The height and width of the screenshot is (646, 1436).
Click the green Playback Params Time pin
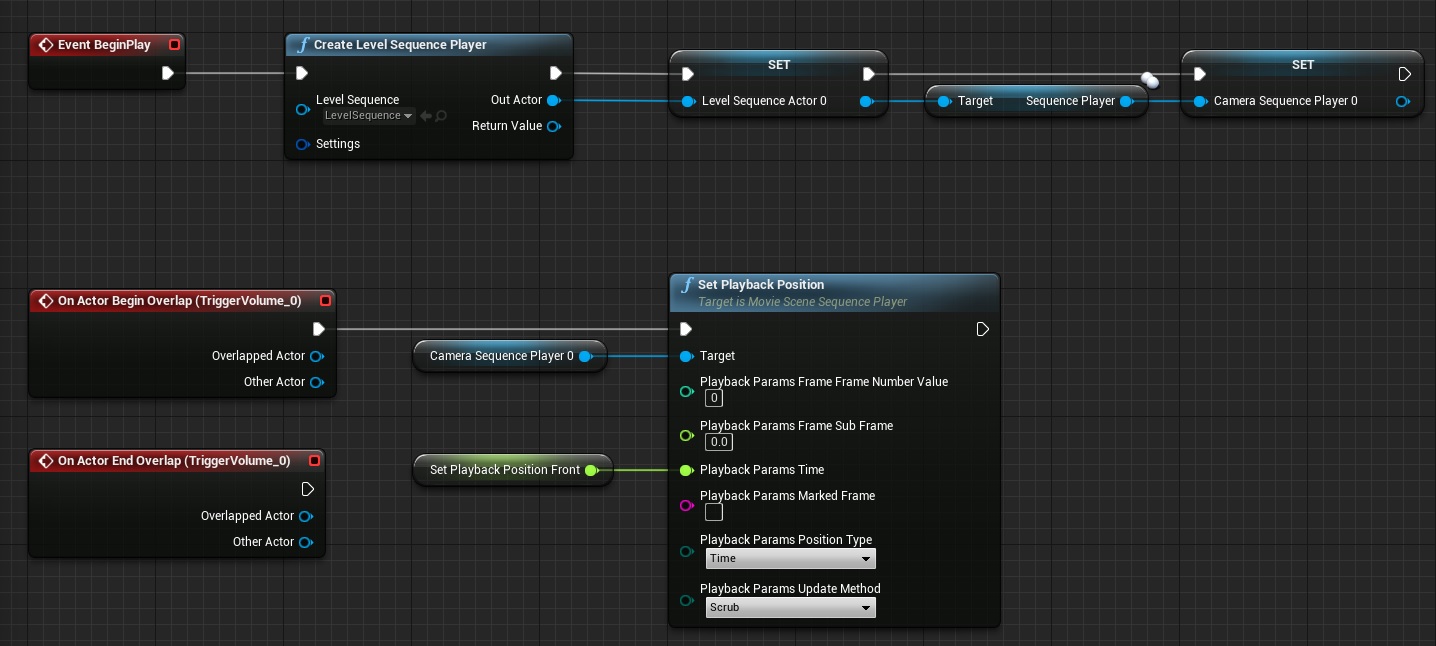[686, 470]
